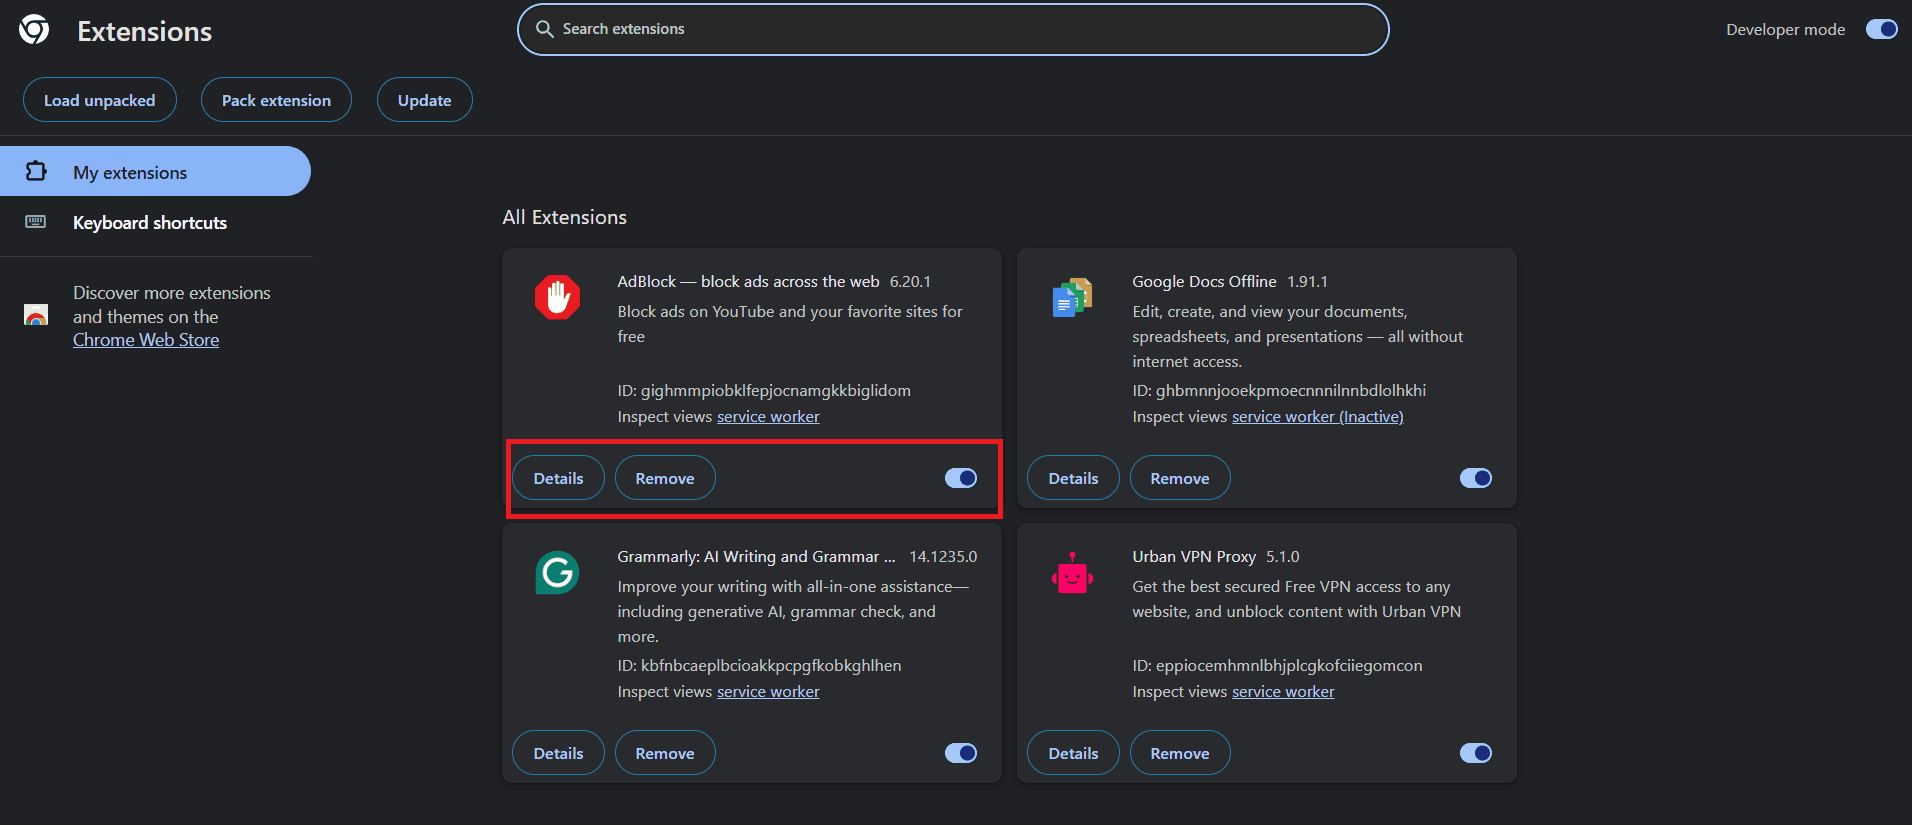Select My extensions in the sidebar

(130, 172)
